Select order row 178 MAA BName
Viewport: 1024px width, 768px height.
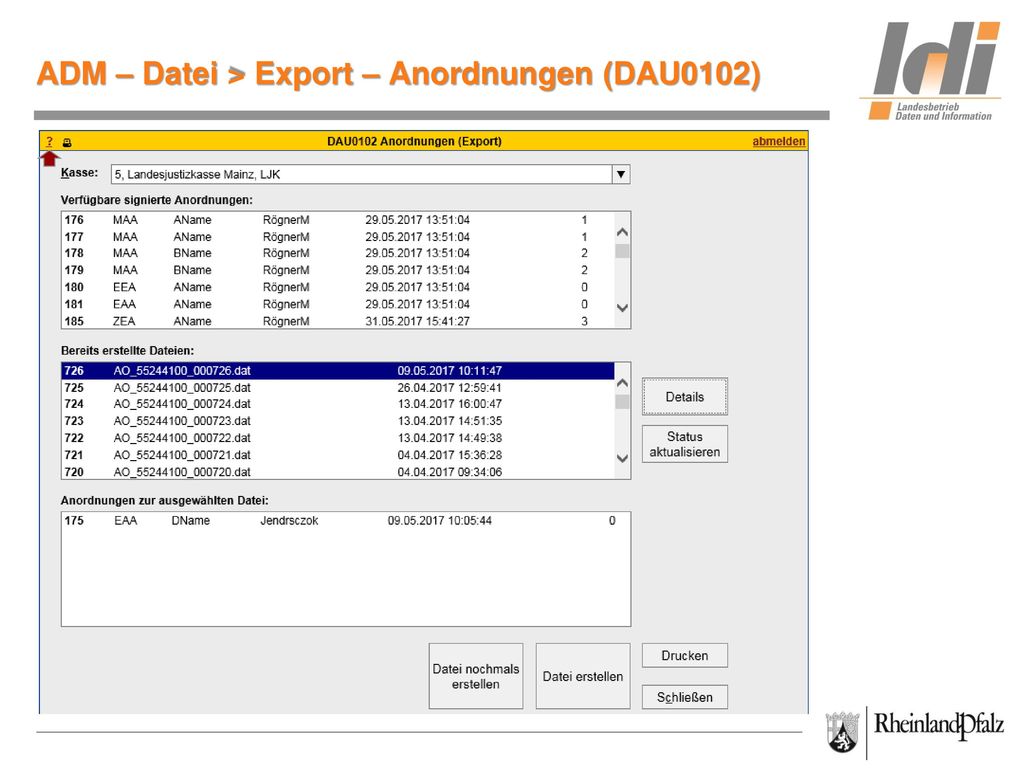[x=338, y=253]
